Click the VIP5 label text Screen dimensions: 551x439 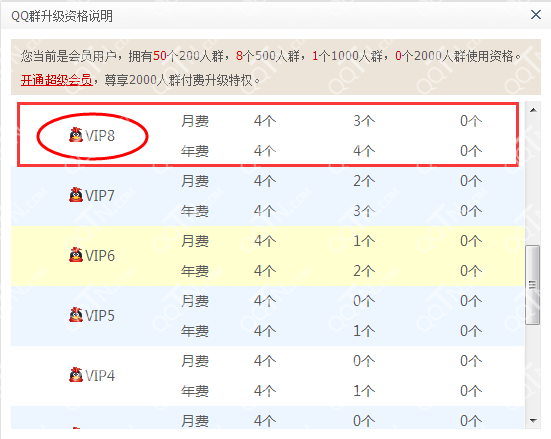coord(100,316)
